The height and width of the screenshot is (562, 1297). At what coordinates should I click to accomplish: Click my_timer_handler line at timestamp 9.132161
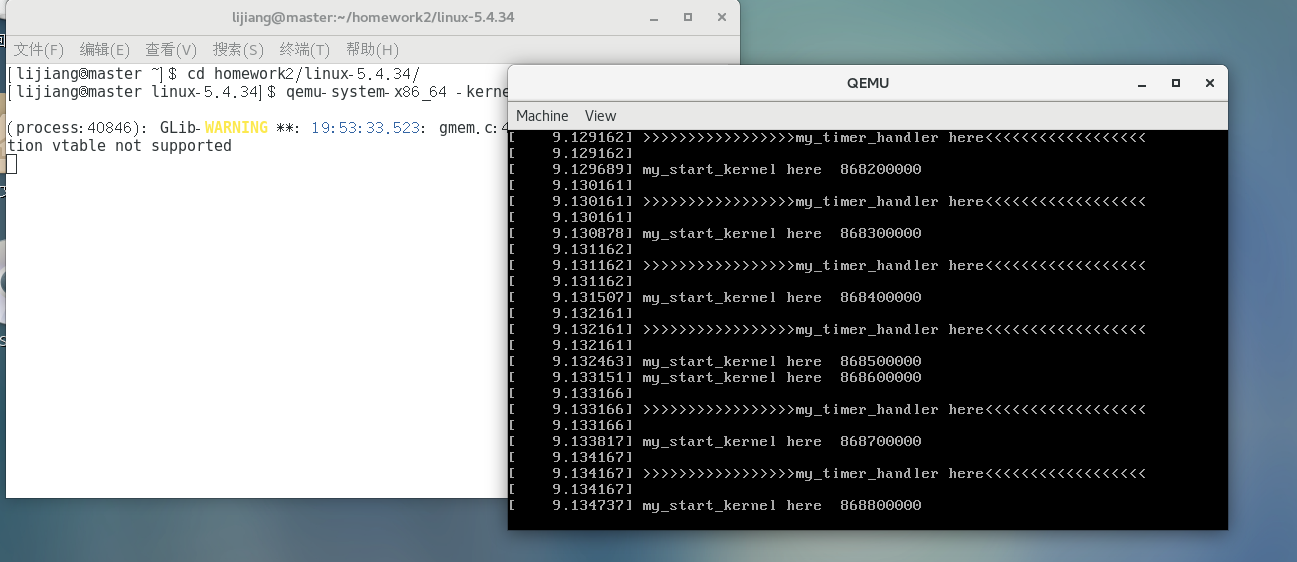pyautogui.click(x=893, y=330)
